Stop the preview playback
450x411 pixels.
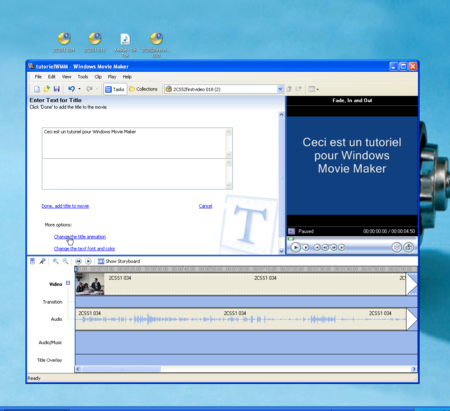[x=306, y=247]
